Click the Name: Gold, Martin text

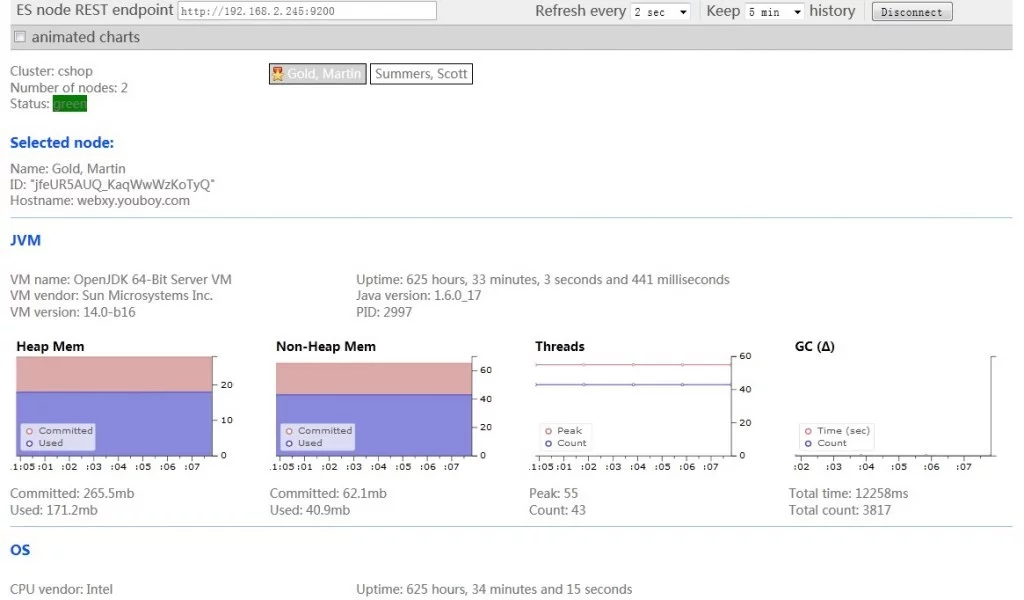(x=67, y=168)
